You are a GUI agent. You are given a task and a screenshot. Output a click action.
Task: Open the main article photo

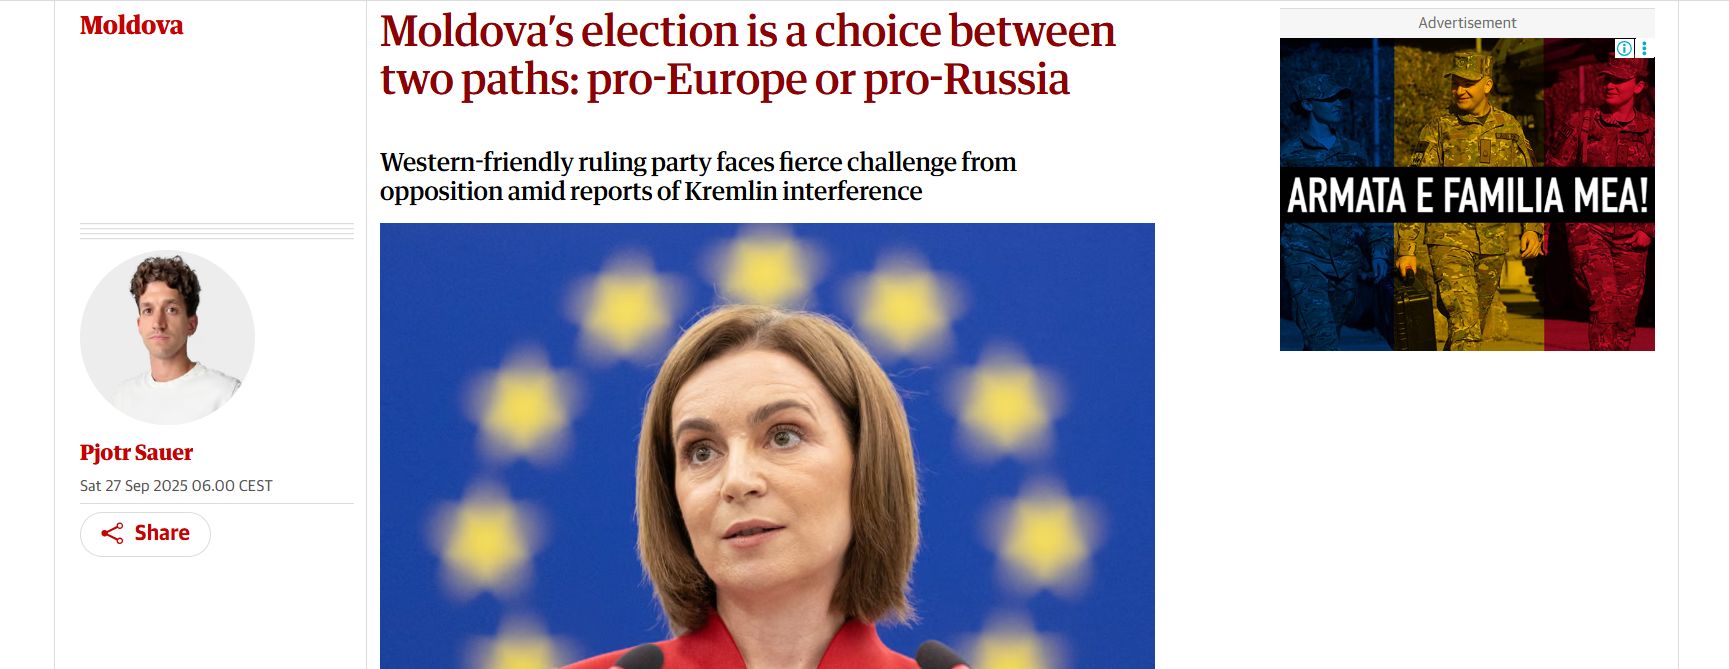tap(767, 446)
